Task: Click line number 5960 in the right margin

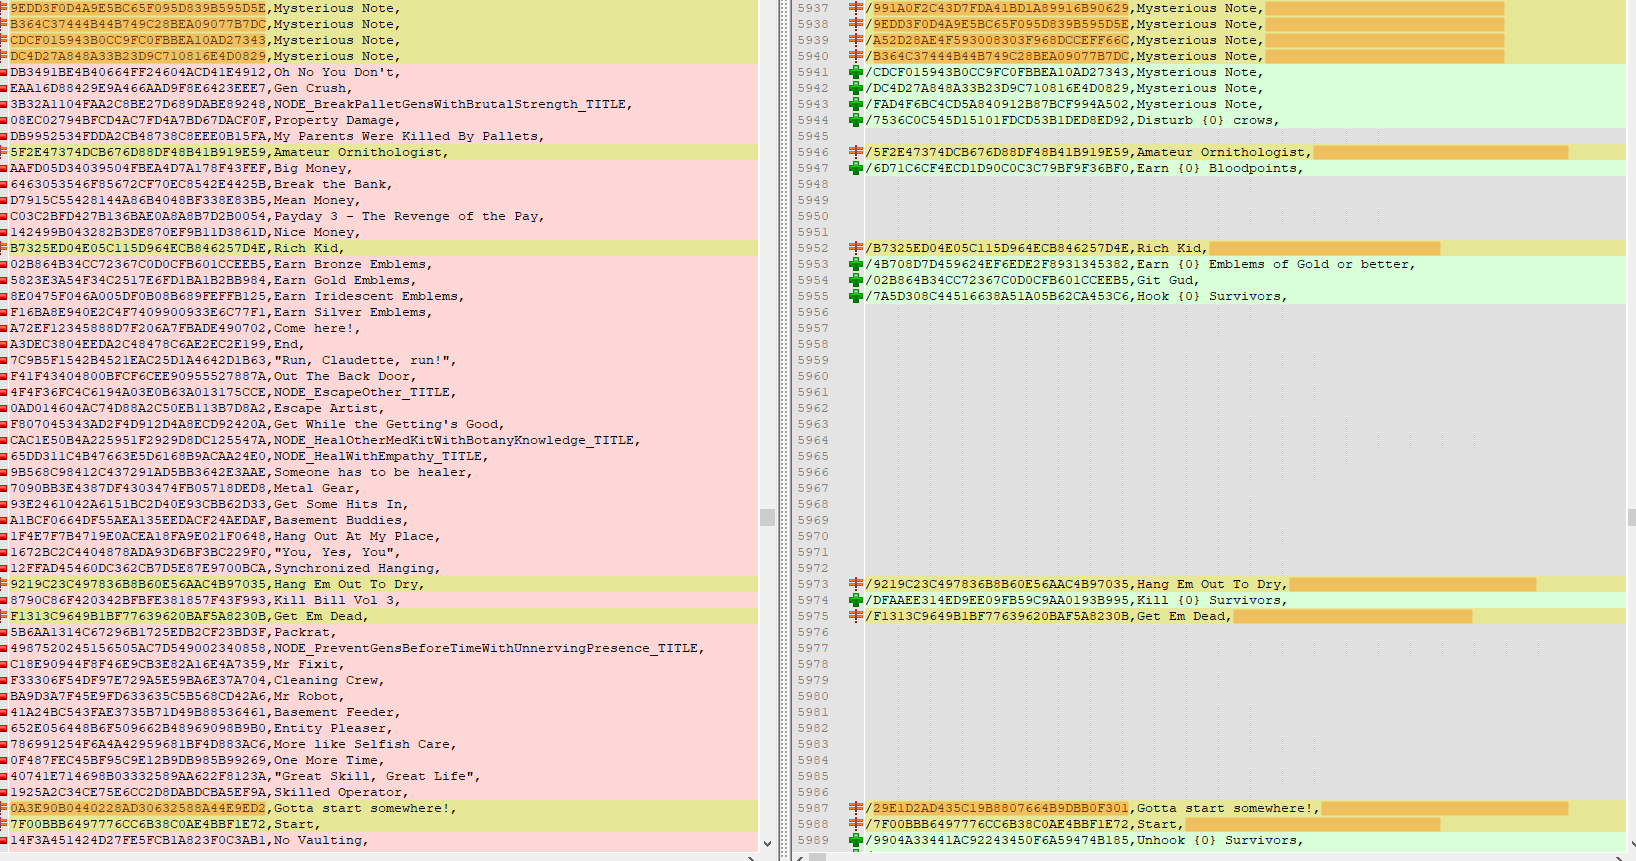Action: [812, 376]
